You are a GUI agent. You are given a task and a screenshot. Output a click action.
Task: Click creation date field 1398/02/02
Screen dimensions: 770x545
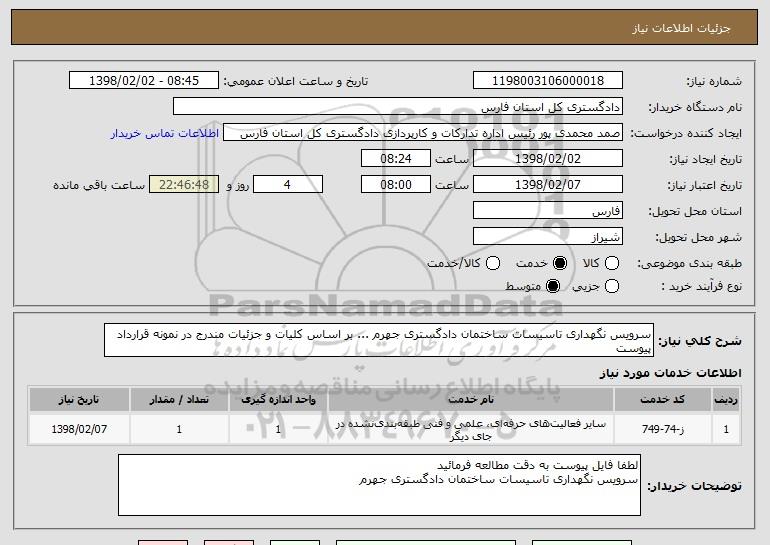(548, 159)
